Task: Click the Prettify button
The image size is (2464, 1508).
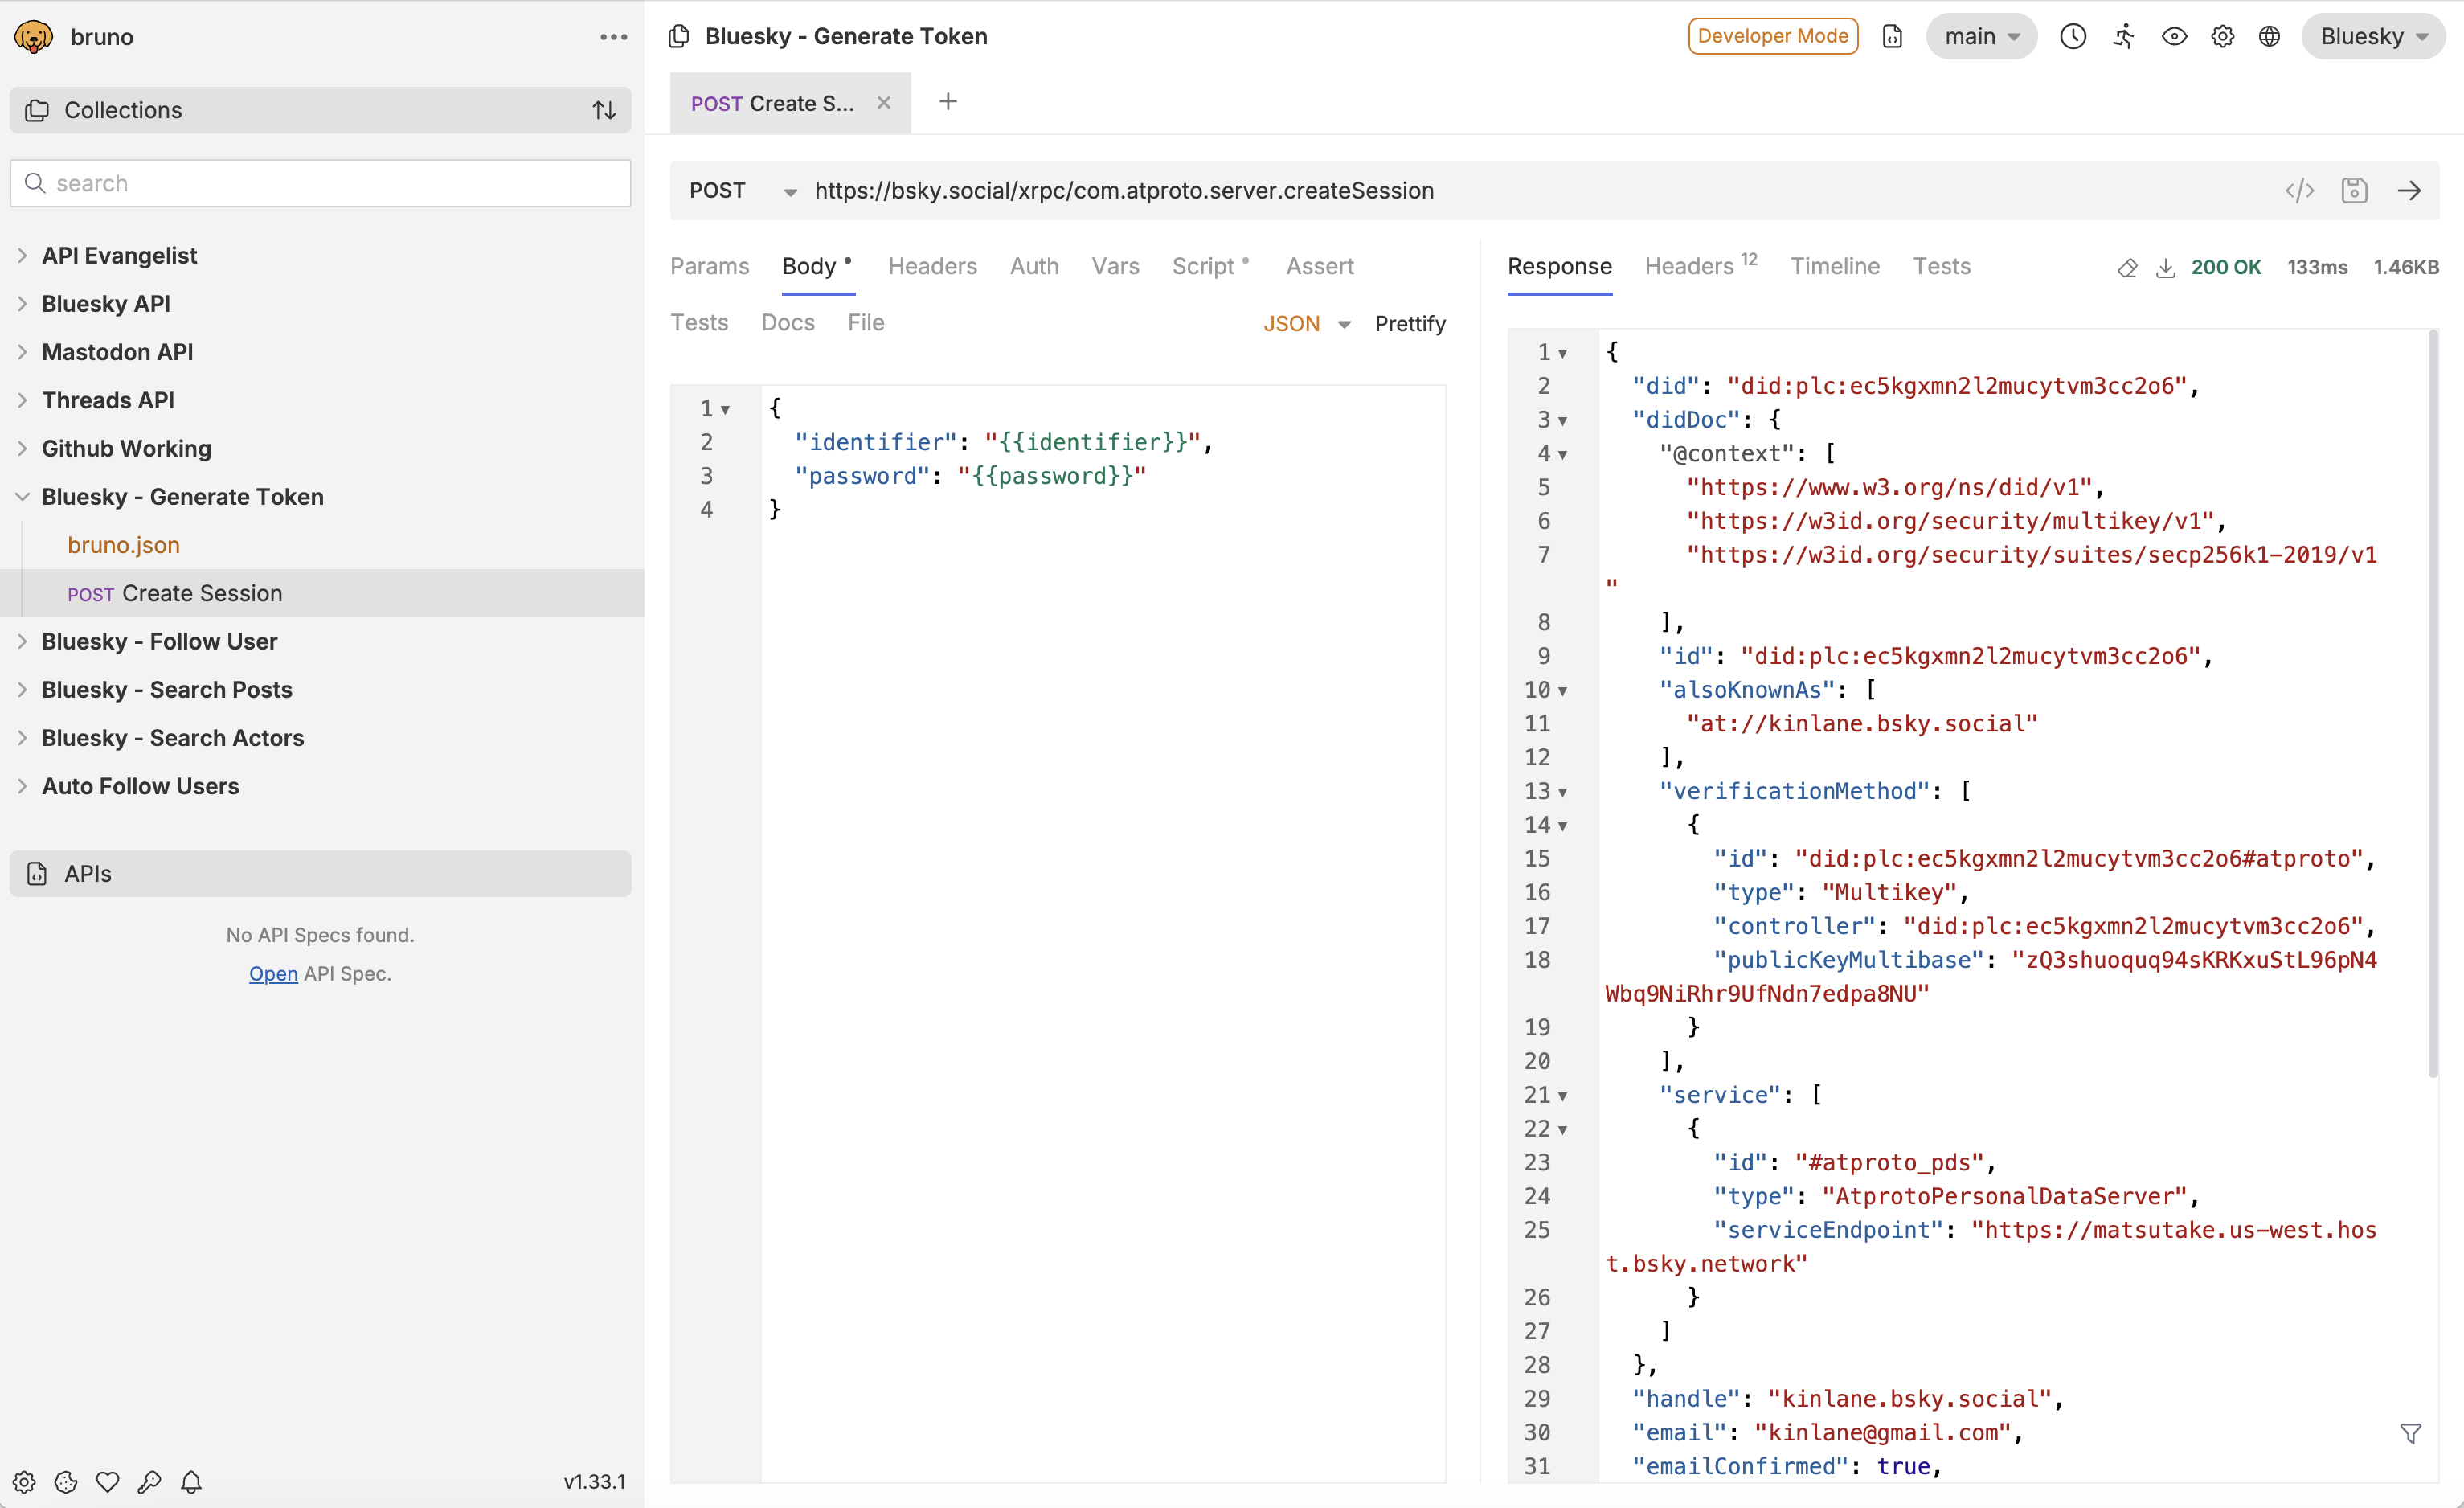Action: tap(1410, 322)
